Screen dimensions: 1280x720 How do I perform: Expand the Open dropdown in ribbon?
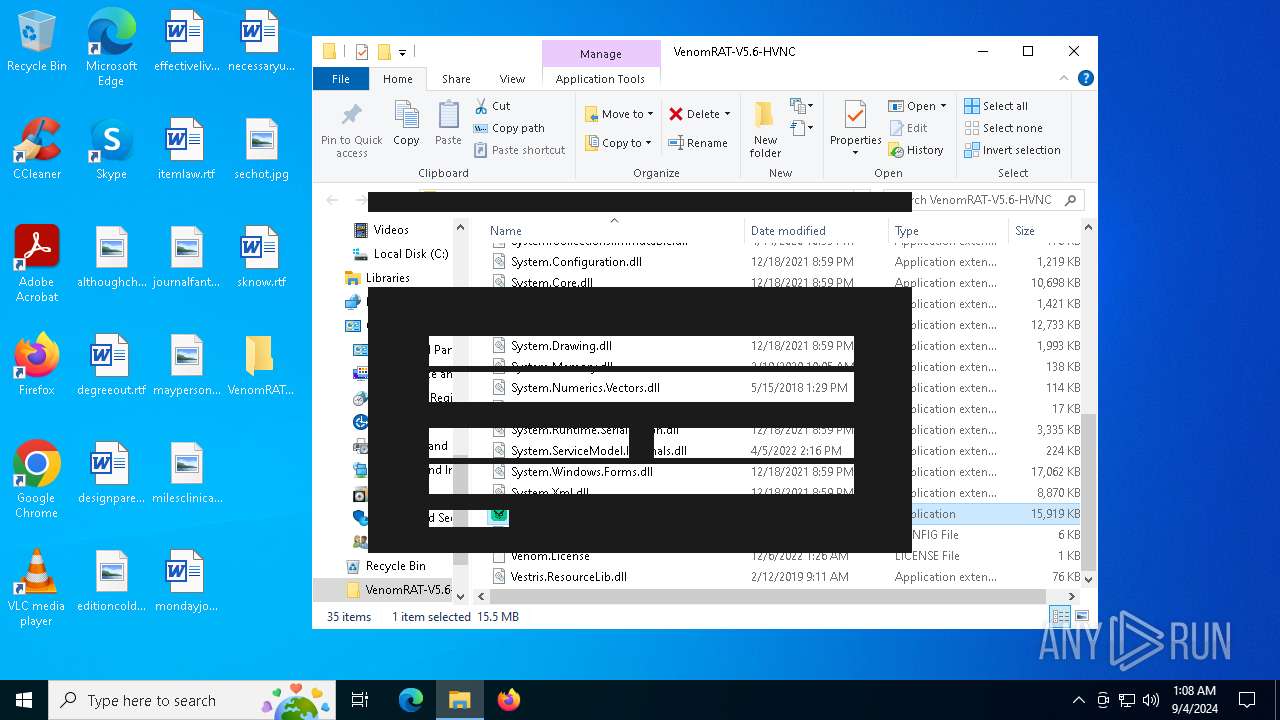[x=943, y=106]
